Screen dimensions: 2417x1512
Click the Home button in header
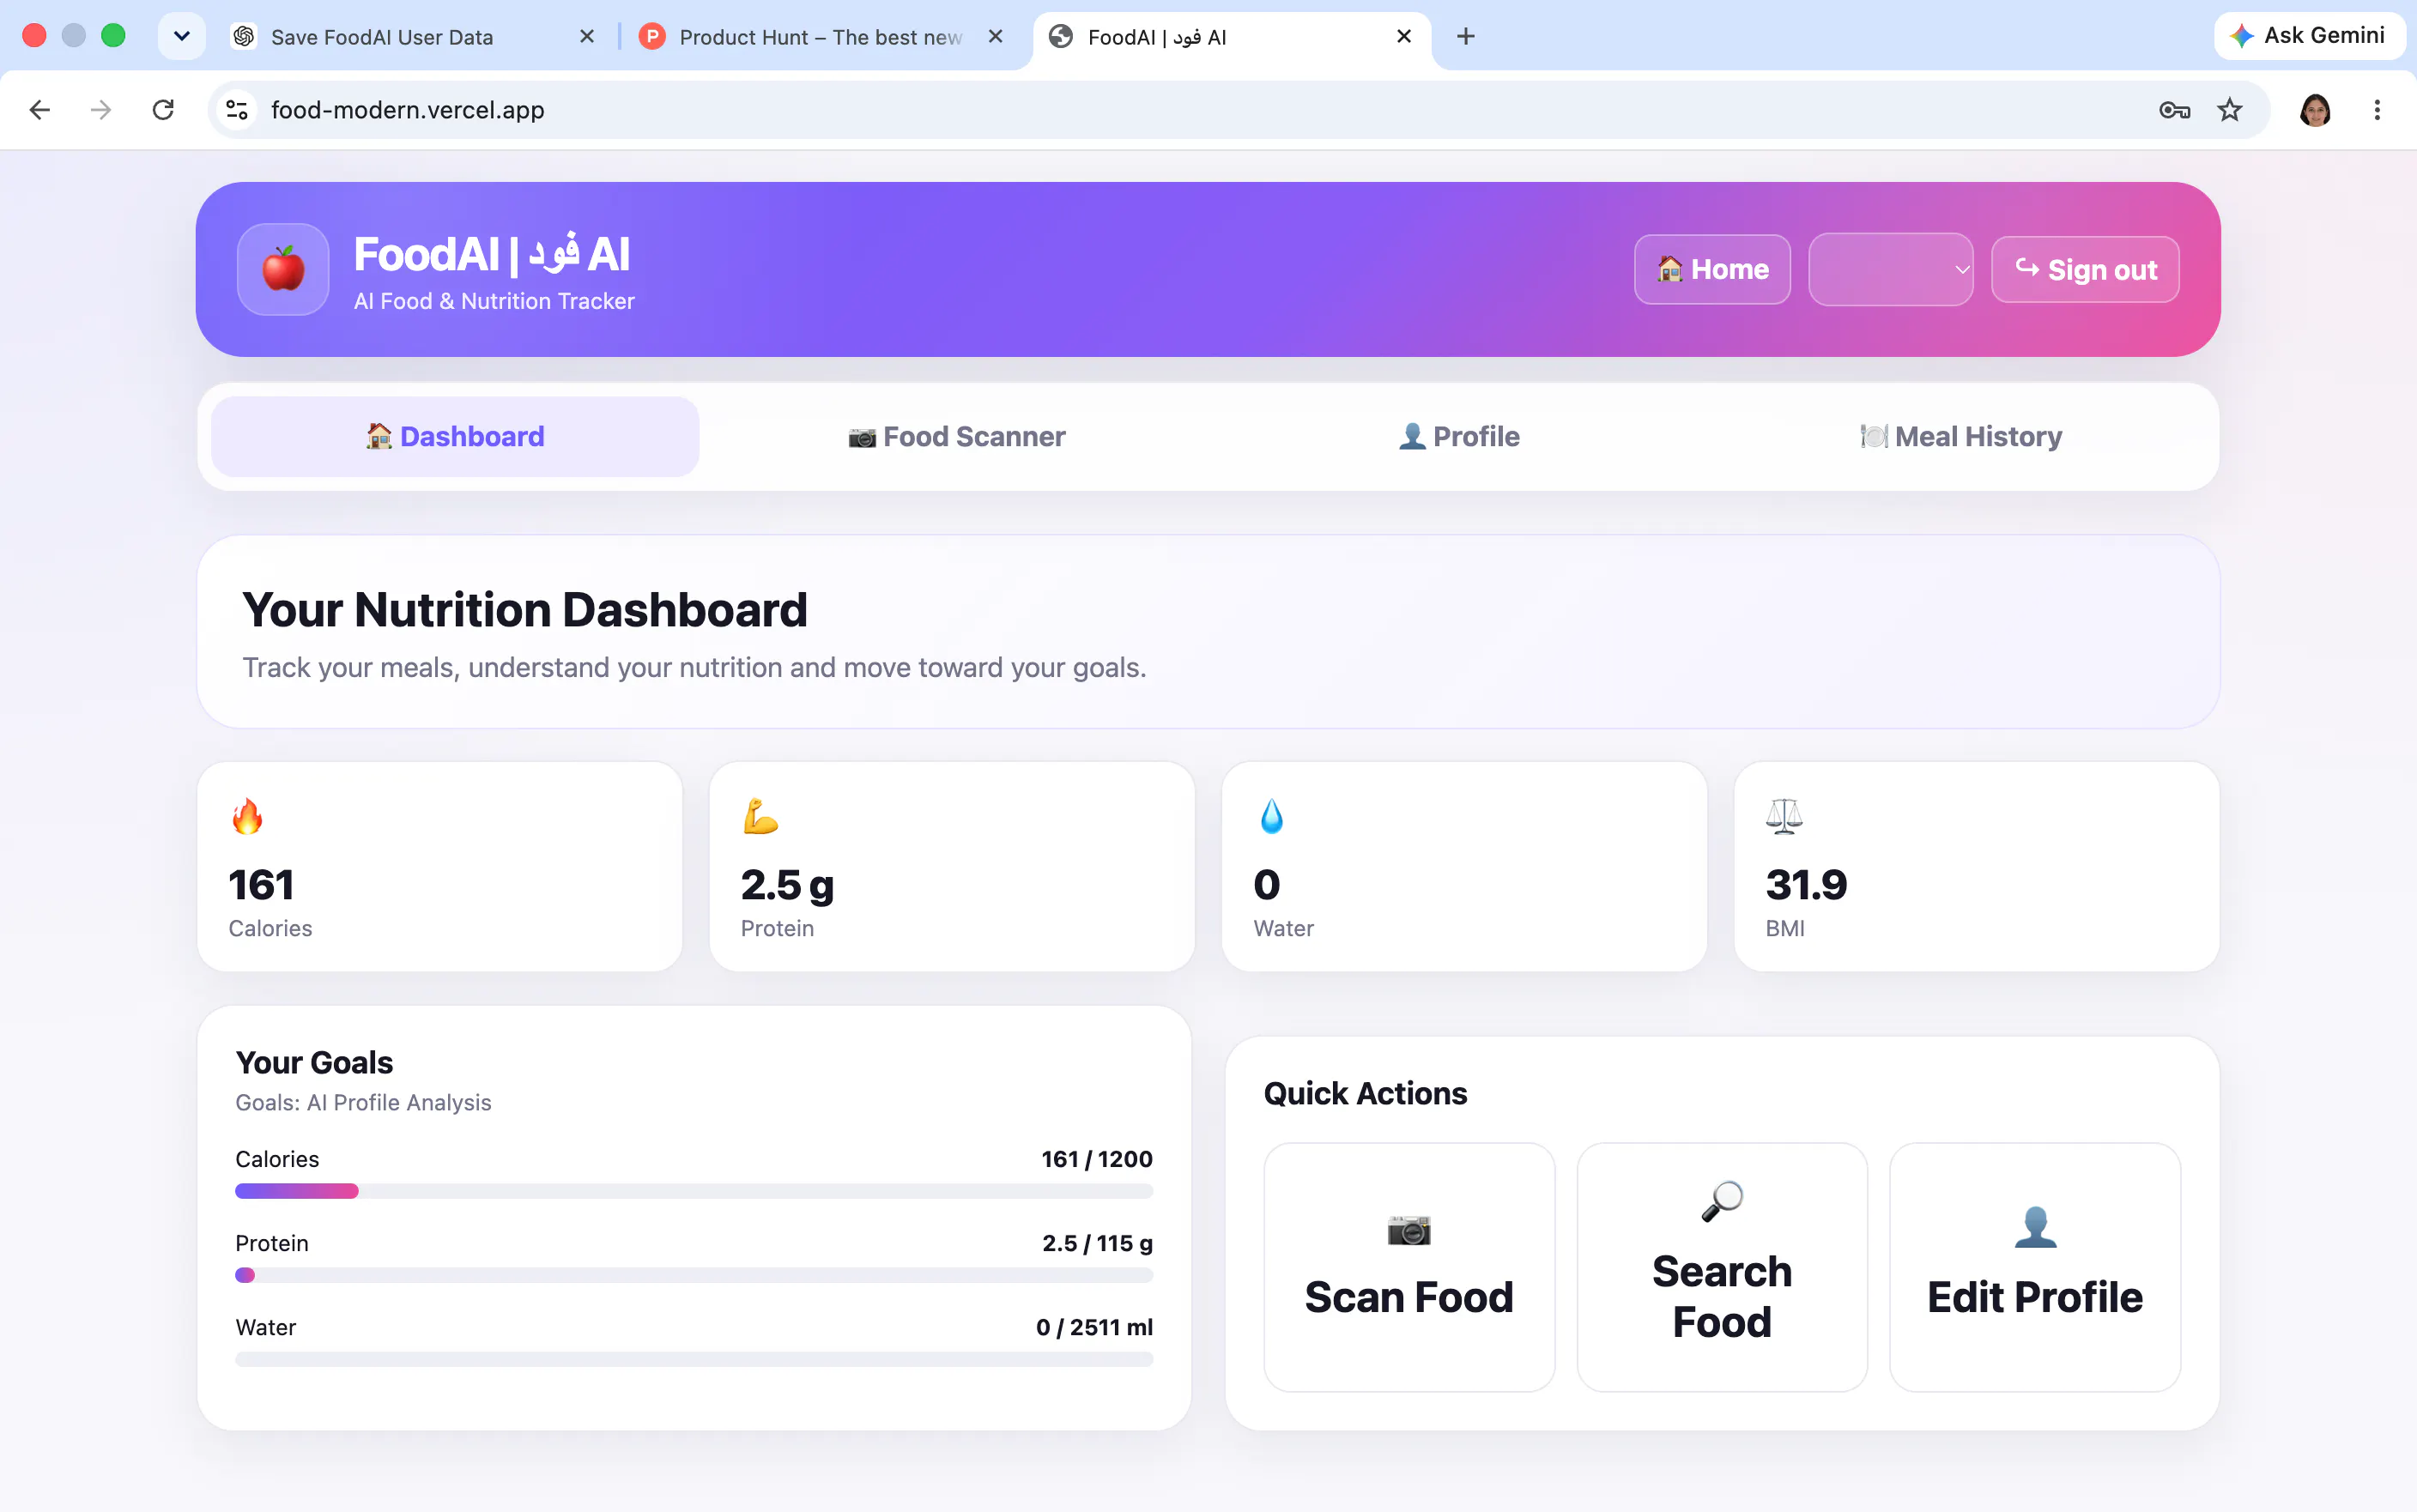click(1712, 269)
